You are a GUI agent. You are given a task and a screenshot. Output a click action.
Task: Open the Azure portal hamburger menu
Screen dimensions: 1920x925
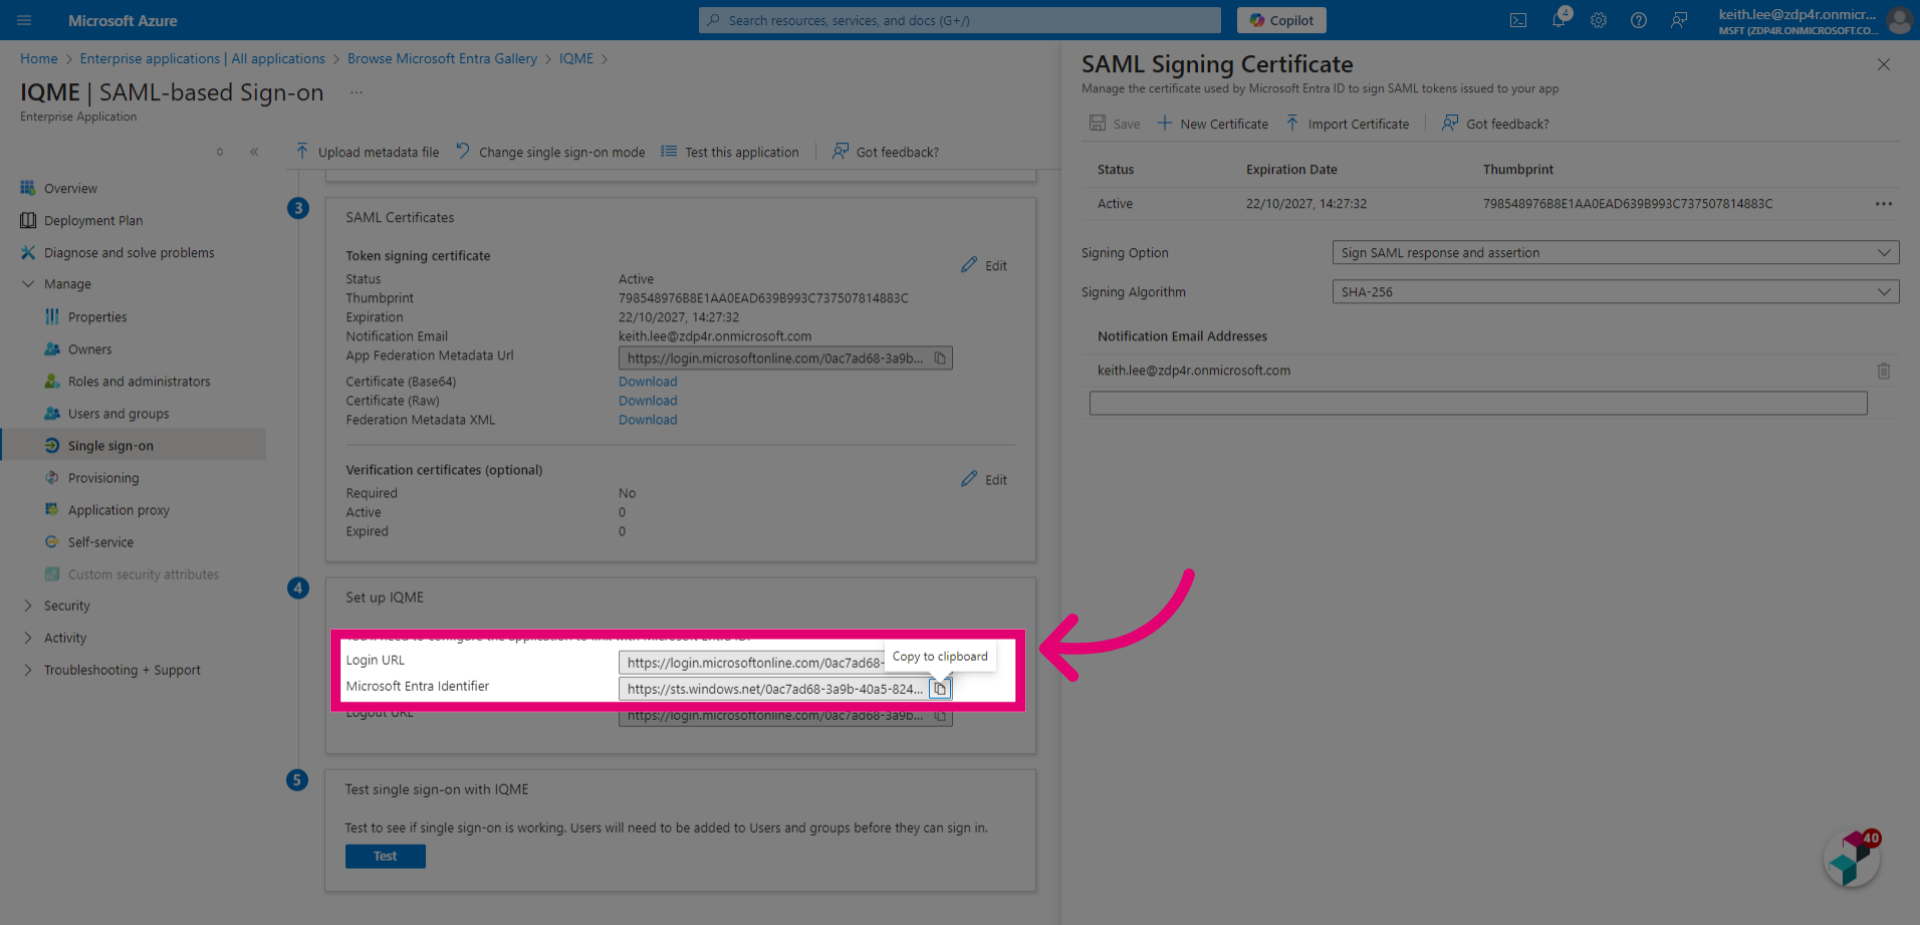[24, 20]
